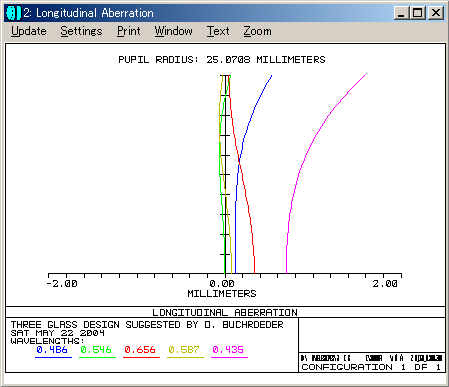449x387 pixels.
Task: Click the 2.00 axis label
Action: pyautogui.click(x=385, y=284)
